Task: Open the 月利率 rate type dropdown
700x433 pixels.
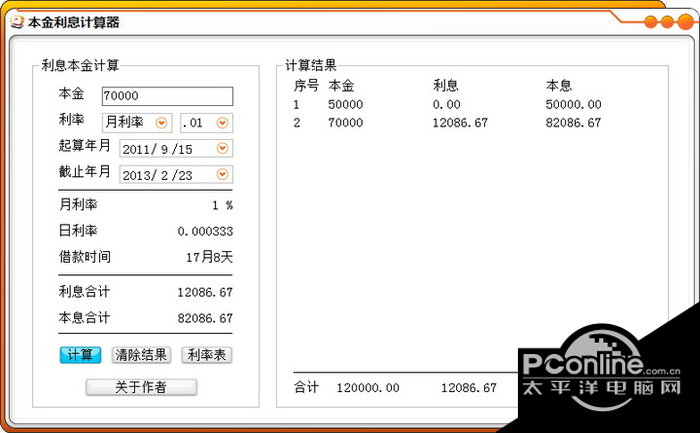Action: click(161, 123)
